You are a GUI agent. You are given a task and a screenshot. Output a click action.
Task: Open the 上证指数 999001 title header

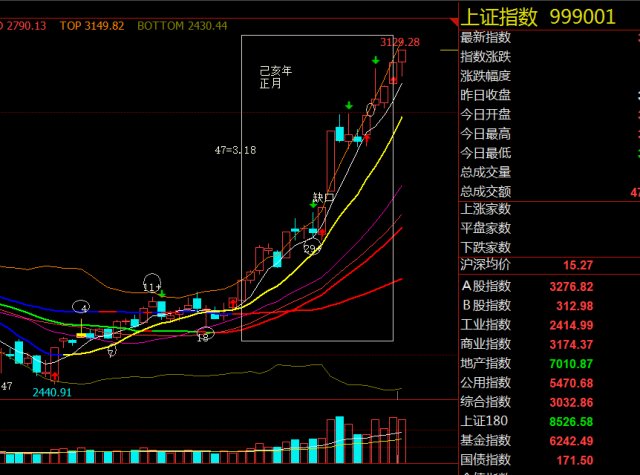pos(548,16)
